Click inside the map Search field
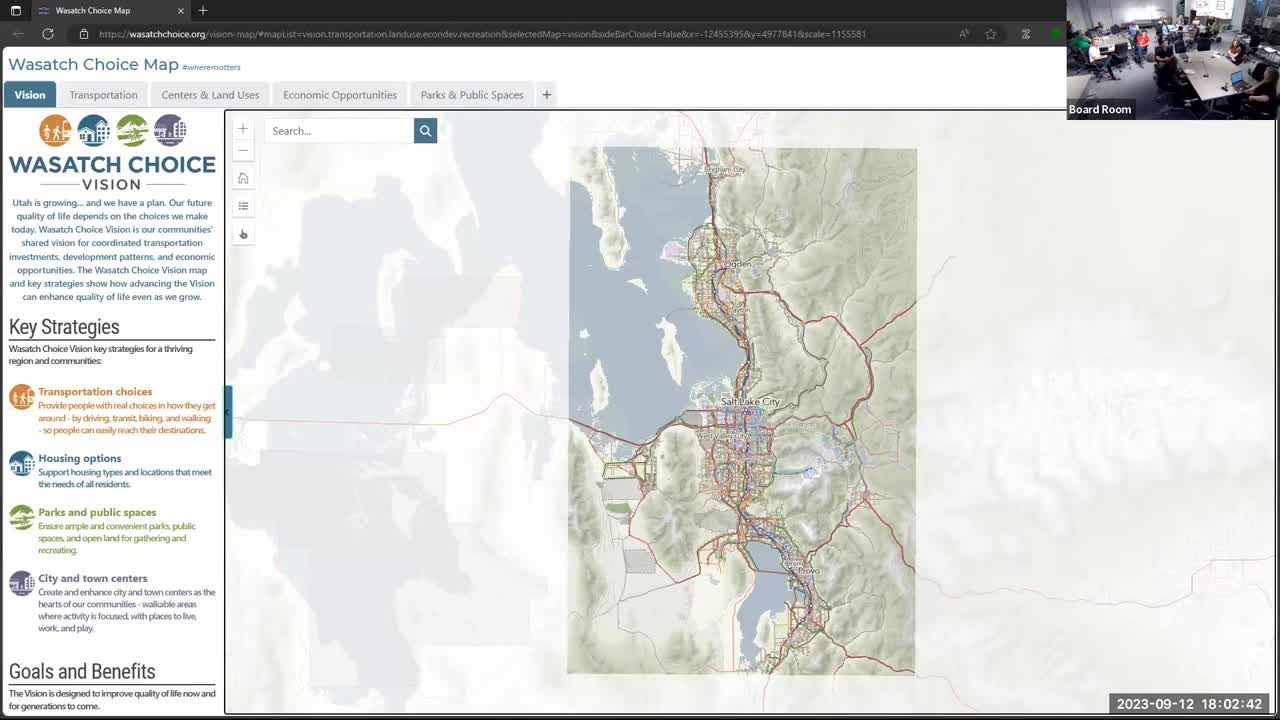The width and height of the screenshot is (1280, 720). [x=335, y=130]
